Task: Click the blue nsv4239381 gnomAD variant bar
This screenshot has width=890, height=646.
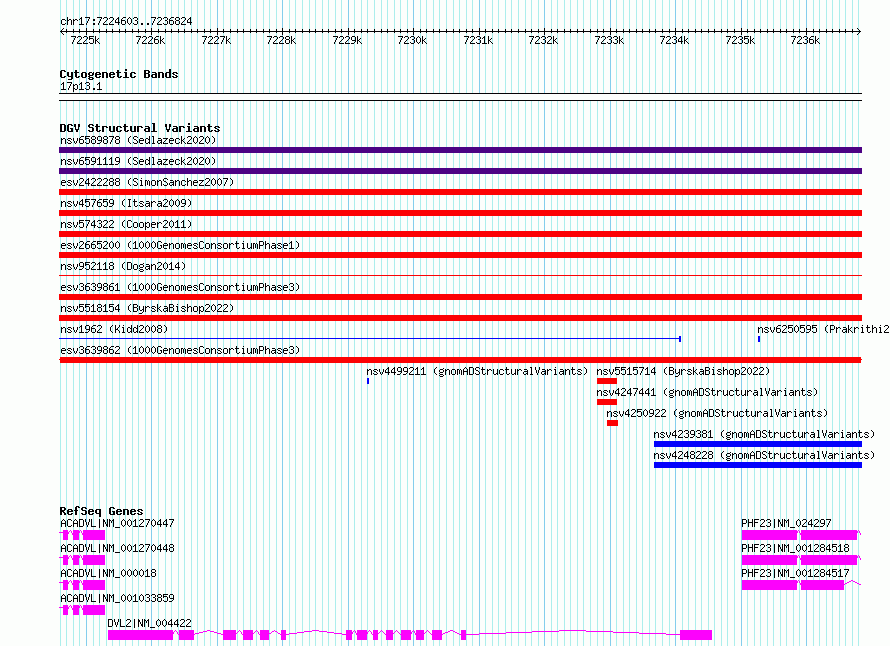Action: [757, 444]
